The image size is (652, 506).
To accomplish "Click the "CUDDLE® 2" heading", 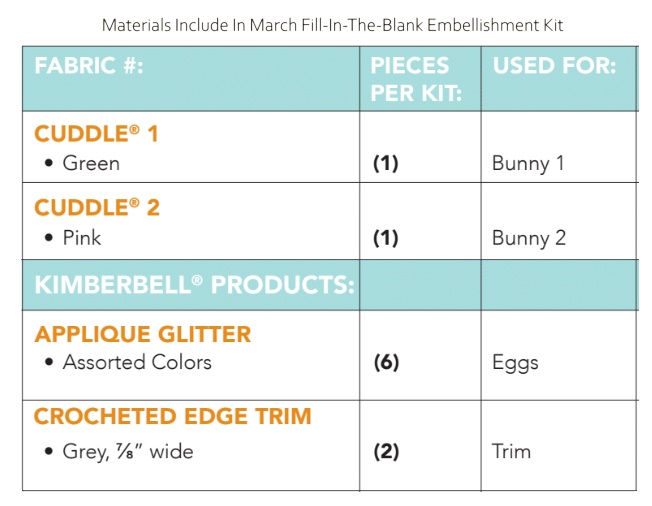I will pyautogui.click(x=97, y=208).
